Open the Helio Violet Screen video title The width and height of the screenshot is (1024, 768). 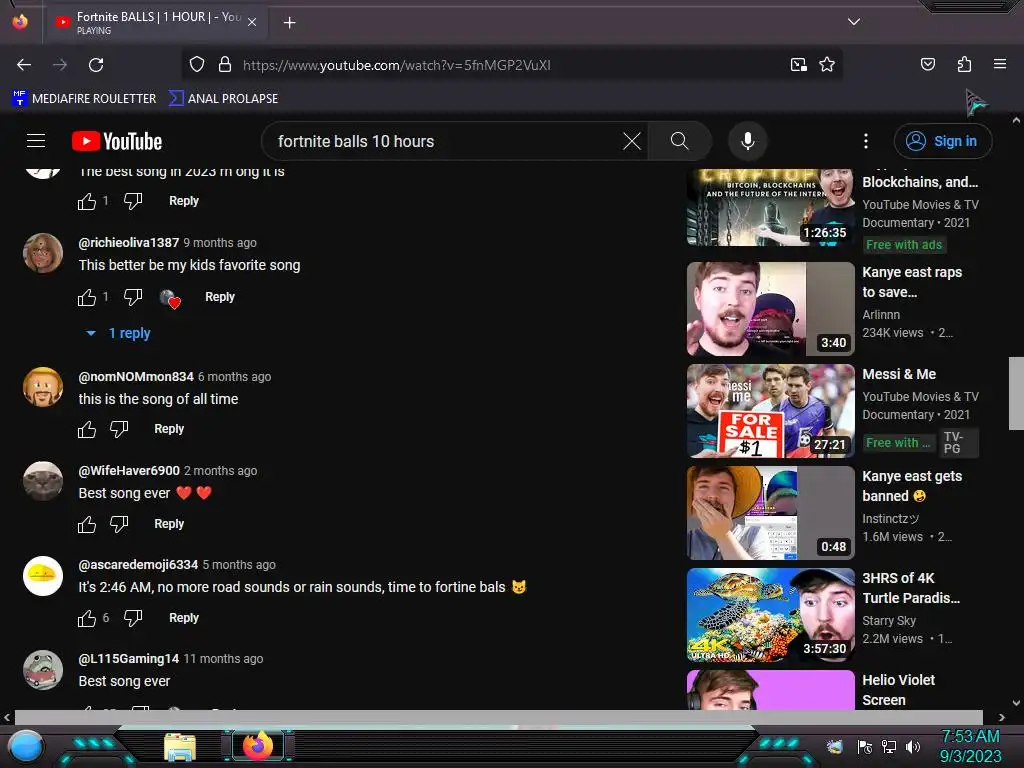898,690
